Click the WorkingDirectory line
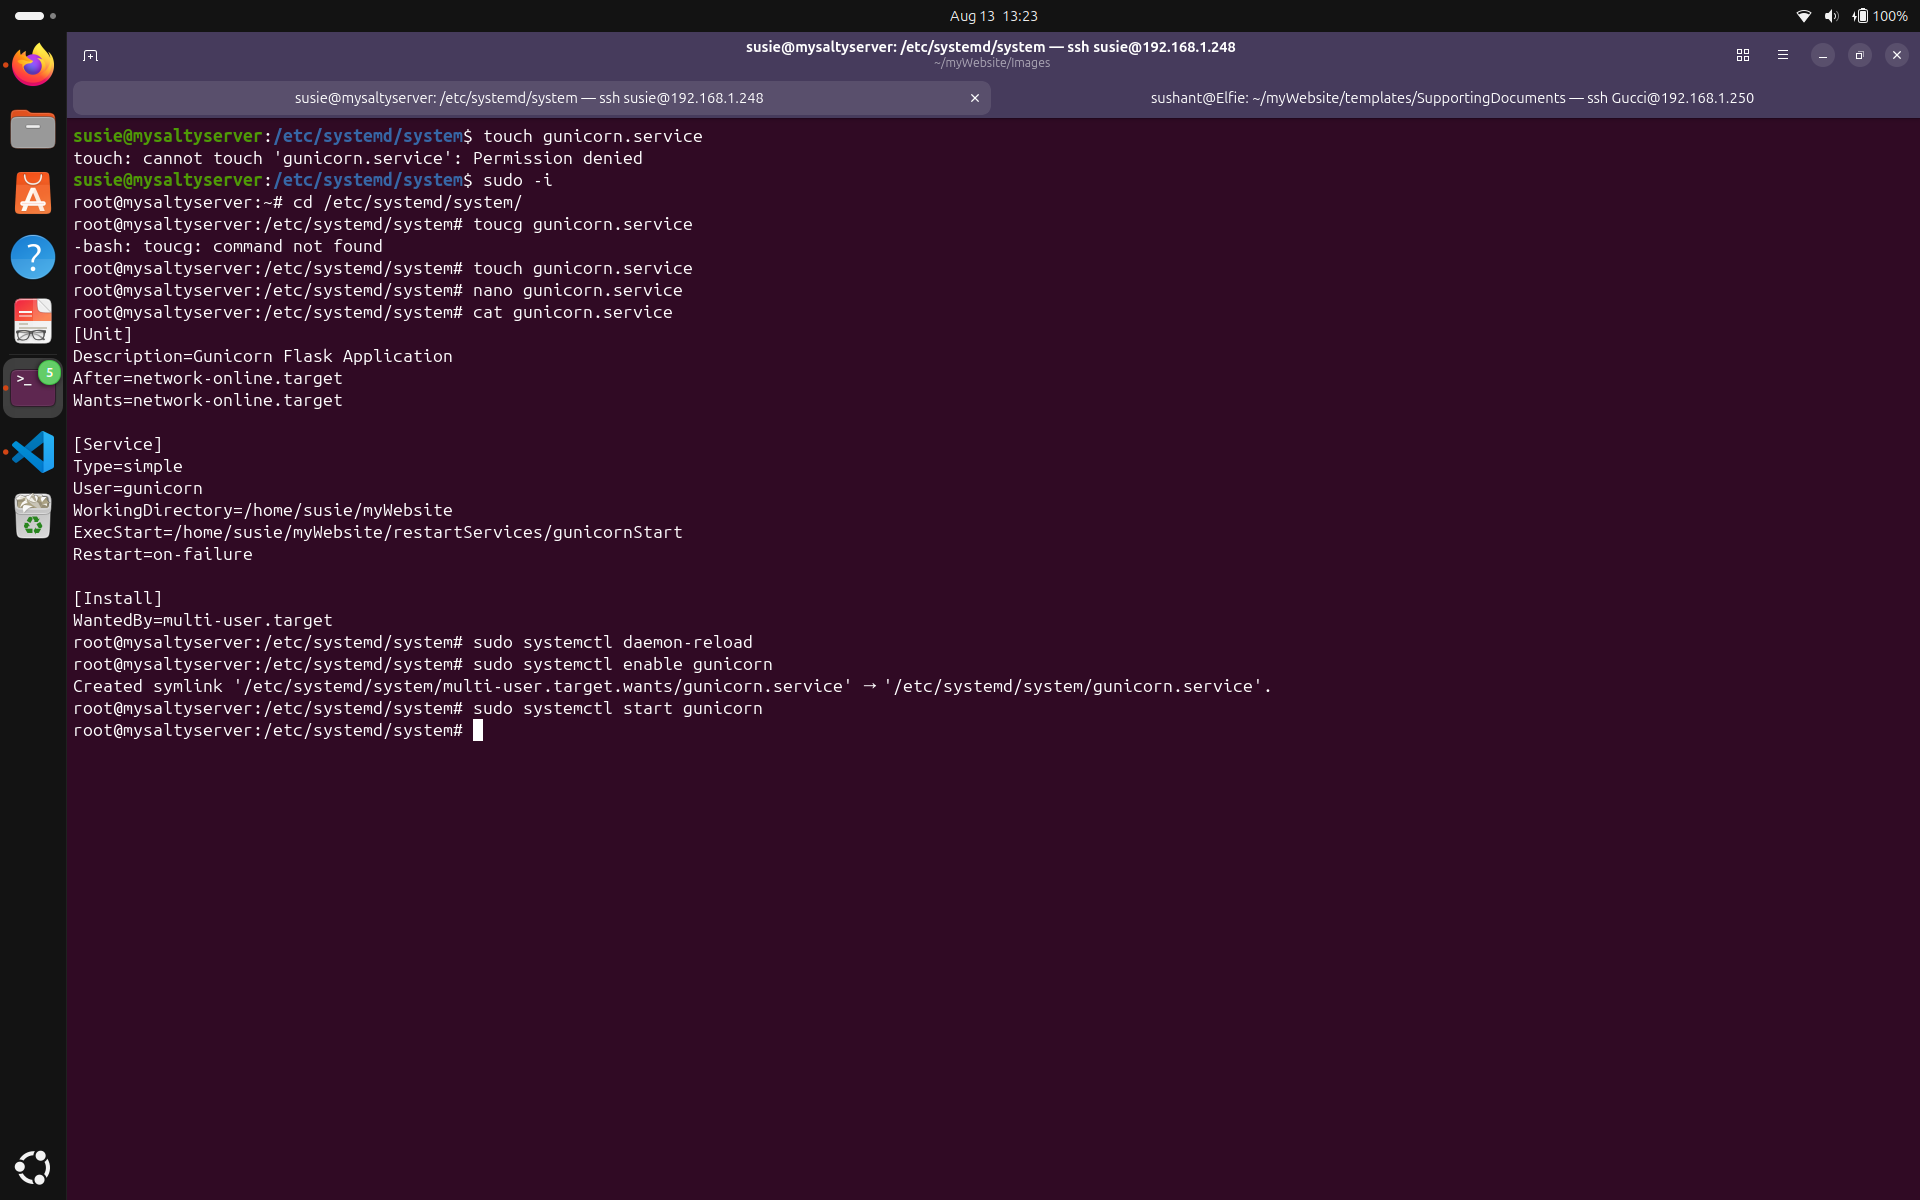The width and height of the screenshot is (1920, 1200). 263,510
